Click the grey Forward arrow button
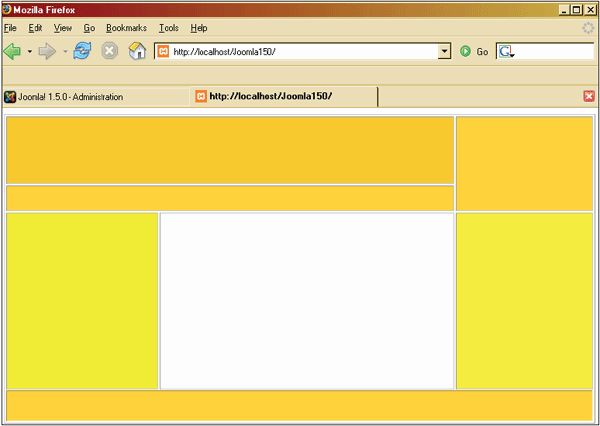600x426 pixels. pyautogui.click(x=47, y=51)
